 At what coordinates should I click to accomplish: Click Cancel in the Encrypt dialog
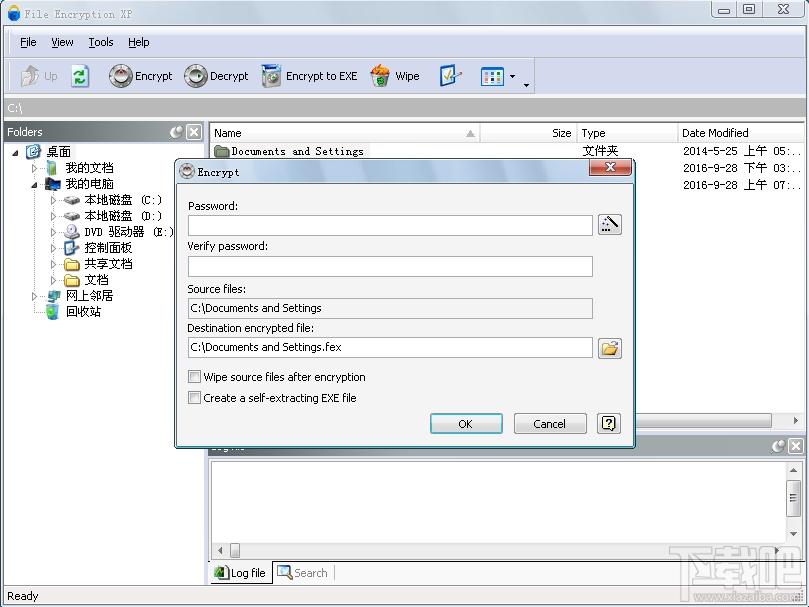click(x=550, y=424)
